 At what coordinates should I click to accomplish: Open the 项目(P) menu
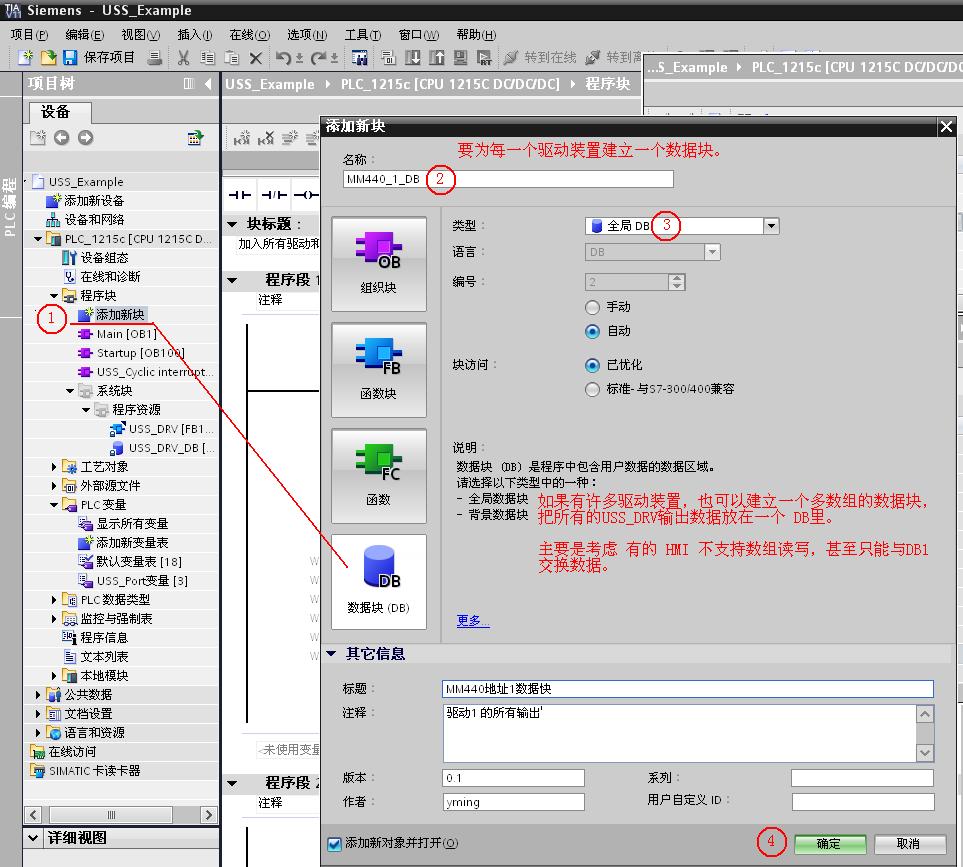29,35
